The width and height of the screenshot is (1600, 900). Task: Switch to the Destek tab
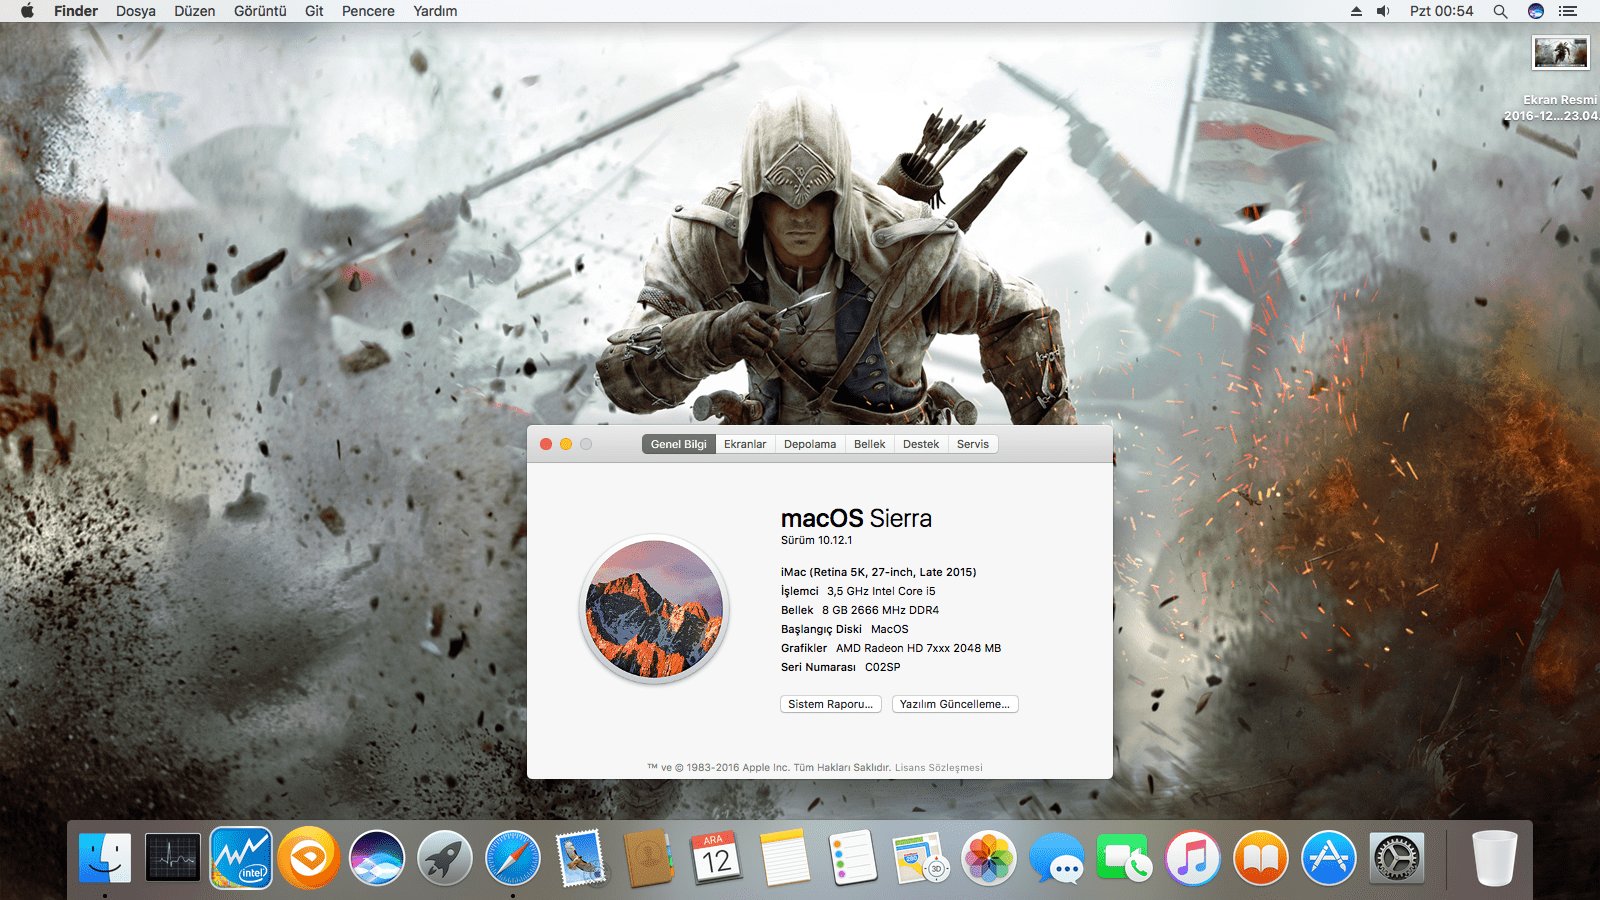[x=921, y=444]
